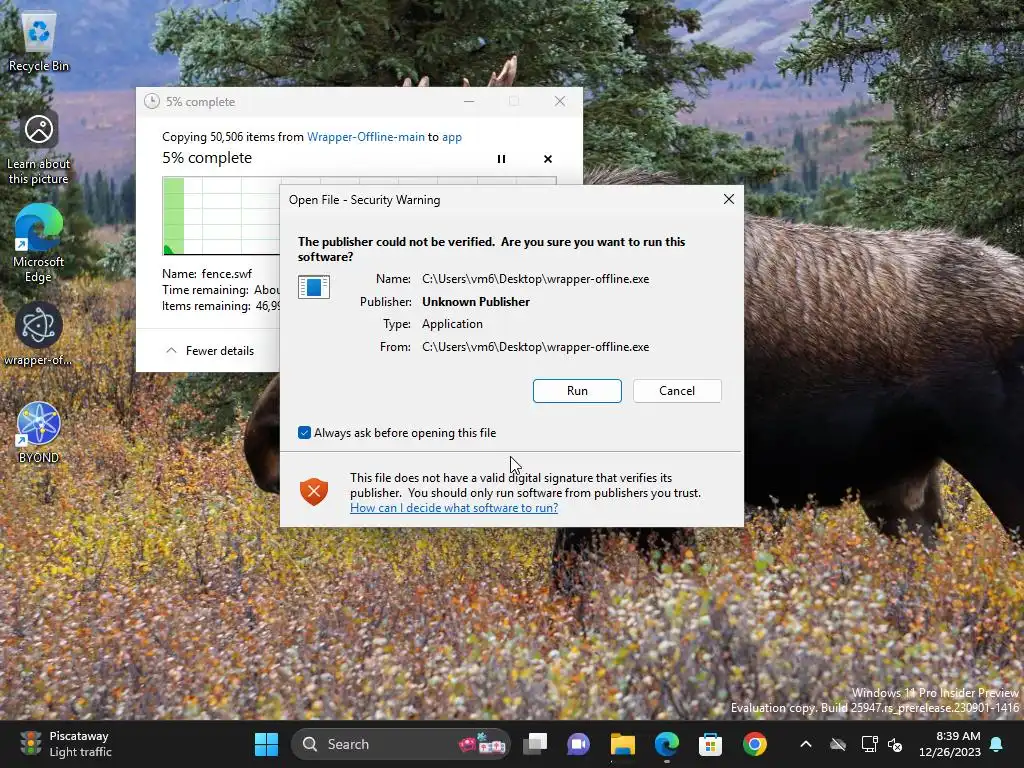
Task: Click Run in the Security Warning dialog
Action: pyautogui.click(x=577, y=391)
